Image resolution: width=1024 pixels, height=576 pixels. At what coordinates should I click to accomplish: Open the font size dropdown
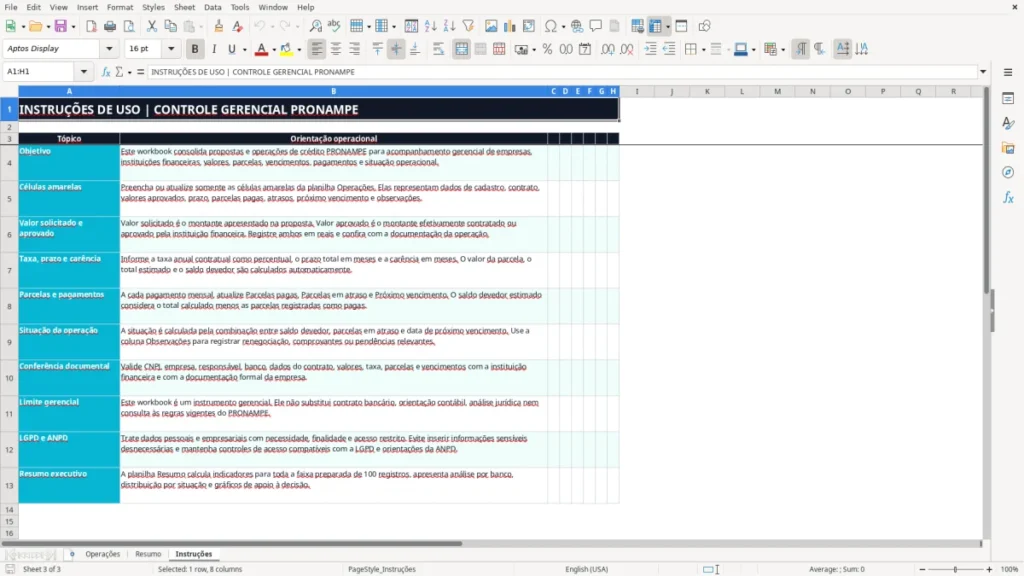tap(171, 48)
